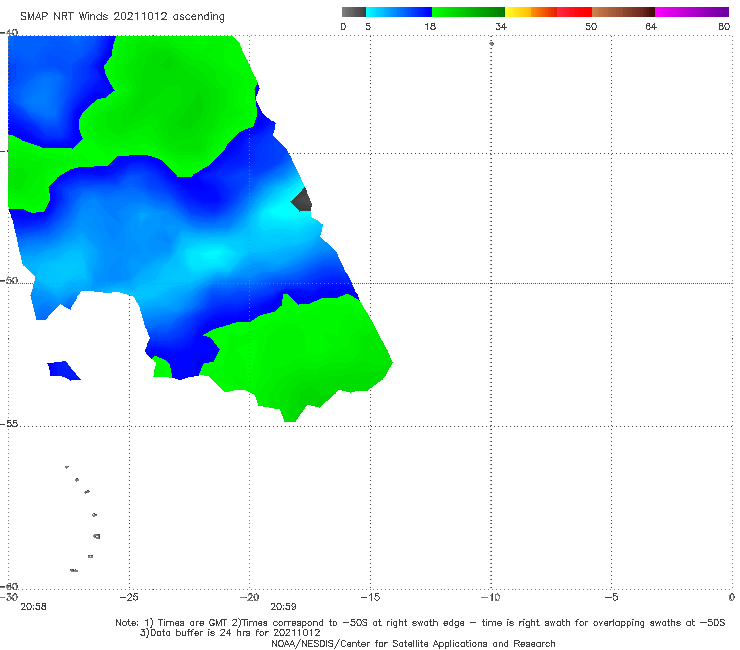Click the longitude label '-15'
Viewport: 740px width, 650px height.
(370, 597)
